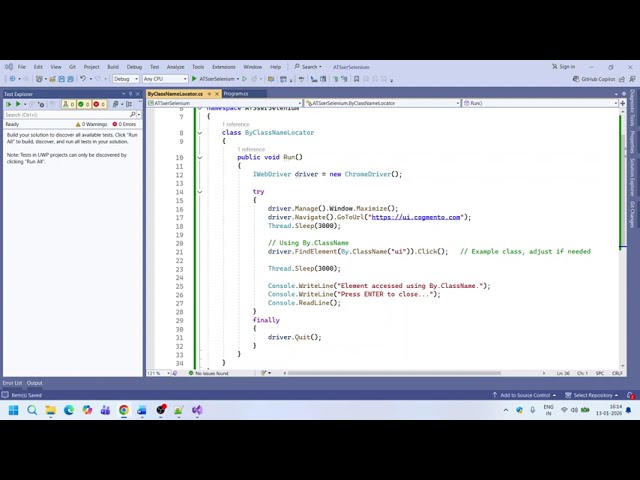Viewport: 640px width, 480px height.
Task: Open Windows Start menu
Action: (13, 410)
